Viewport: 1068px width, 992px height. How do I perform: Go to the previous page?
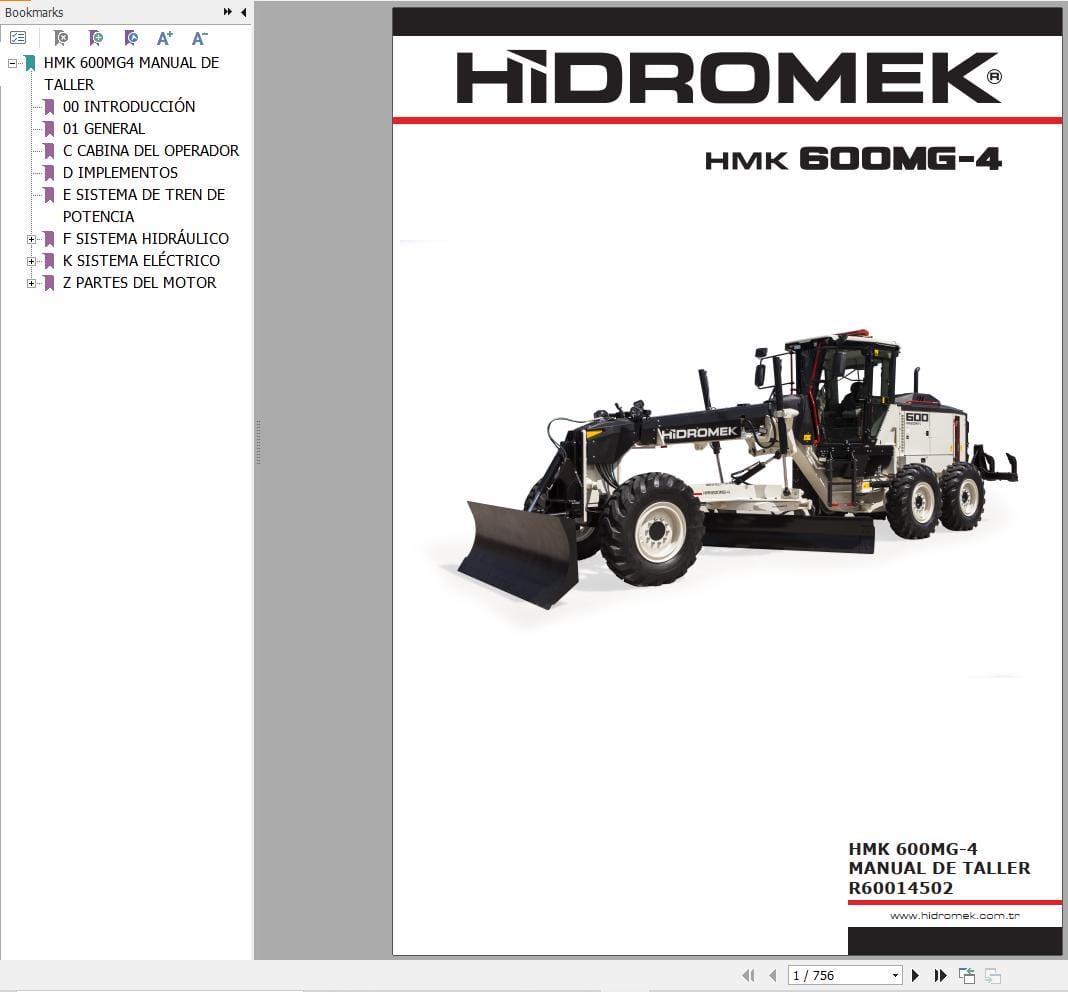coord(772,976)
